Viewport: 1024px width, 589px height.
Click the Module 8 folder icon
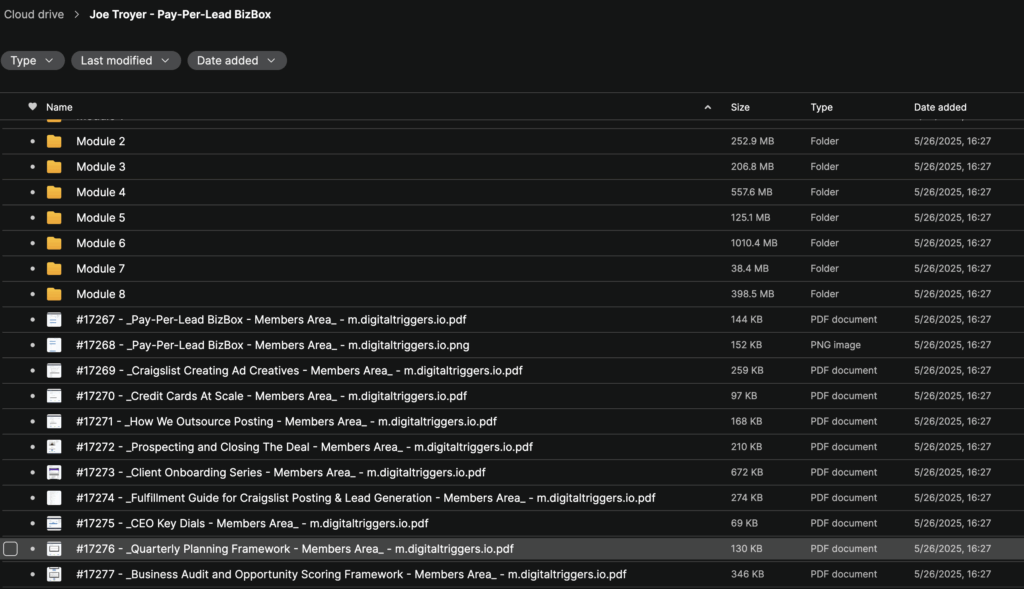54,294
